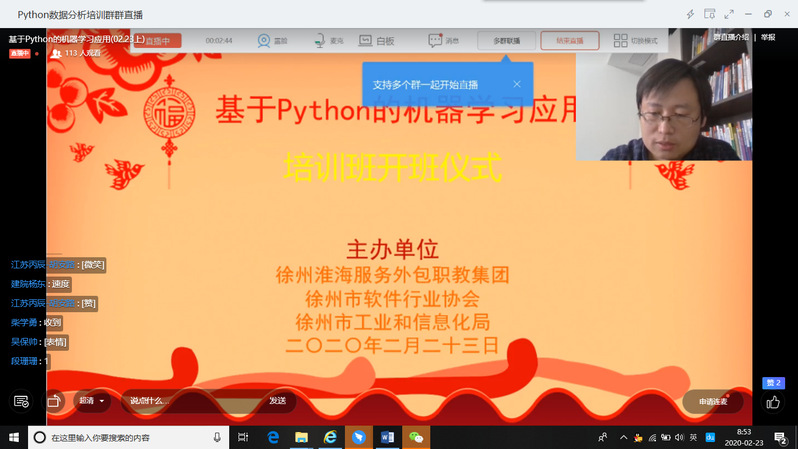Open WeChat from the taskbar
Viewport: 798px width, 449px height.
click(x=417, y=438)
